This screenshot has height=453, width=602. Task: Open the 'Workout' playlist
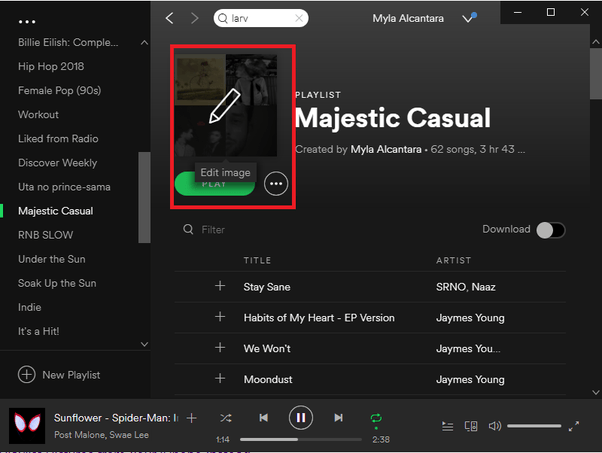[x=38, y=114]
